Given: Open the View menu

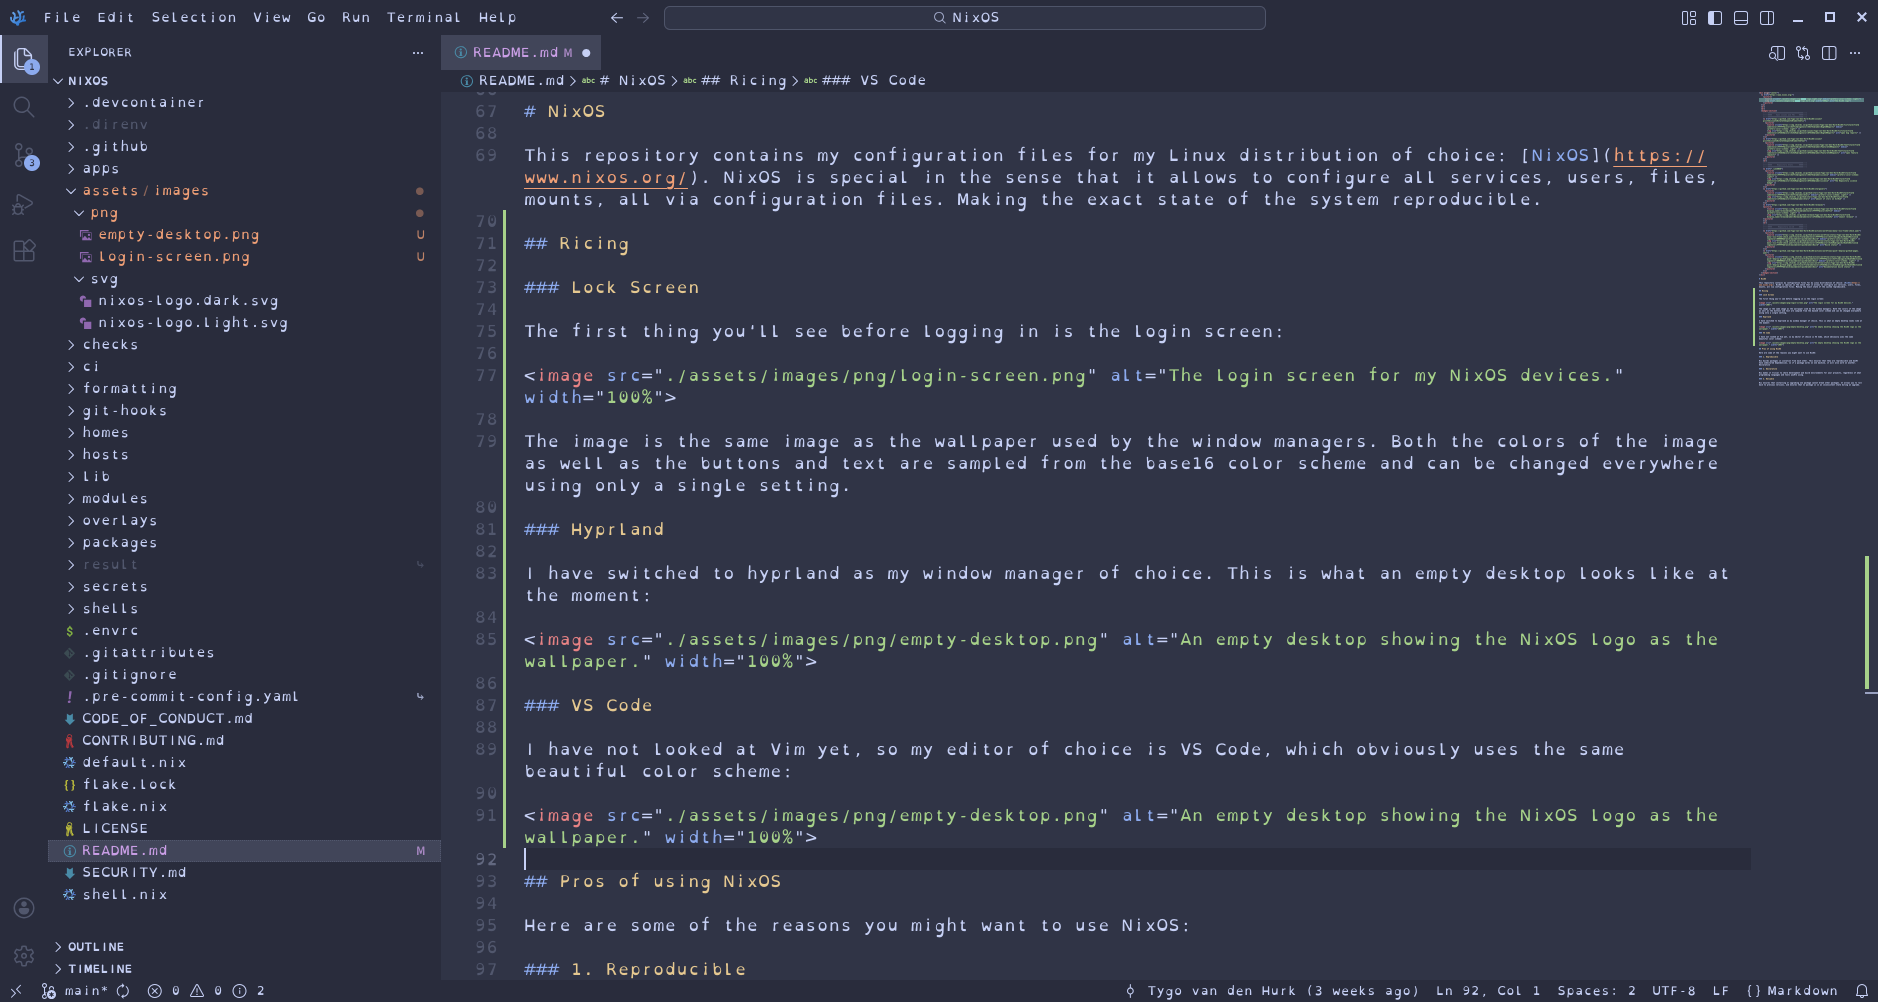Looking at the screenshot, I should point(272,18).
